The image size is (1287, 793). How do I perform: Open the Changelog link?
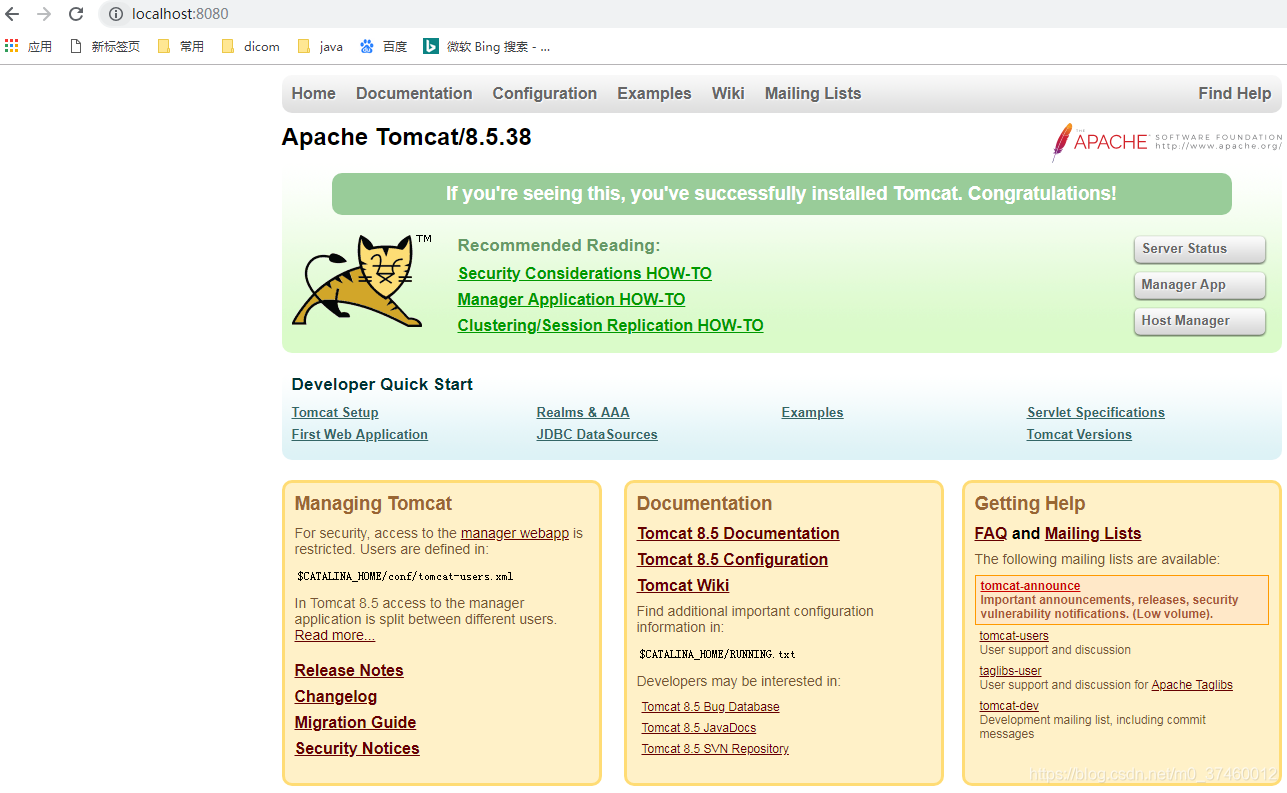click(x=336, y=696)
